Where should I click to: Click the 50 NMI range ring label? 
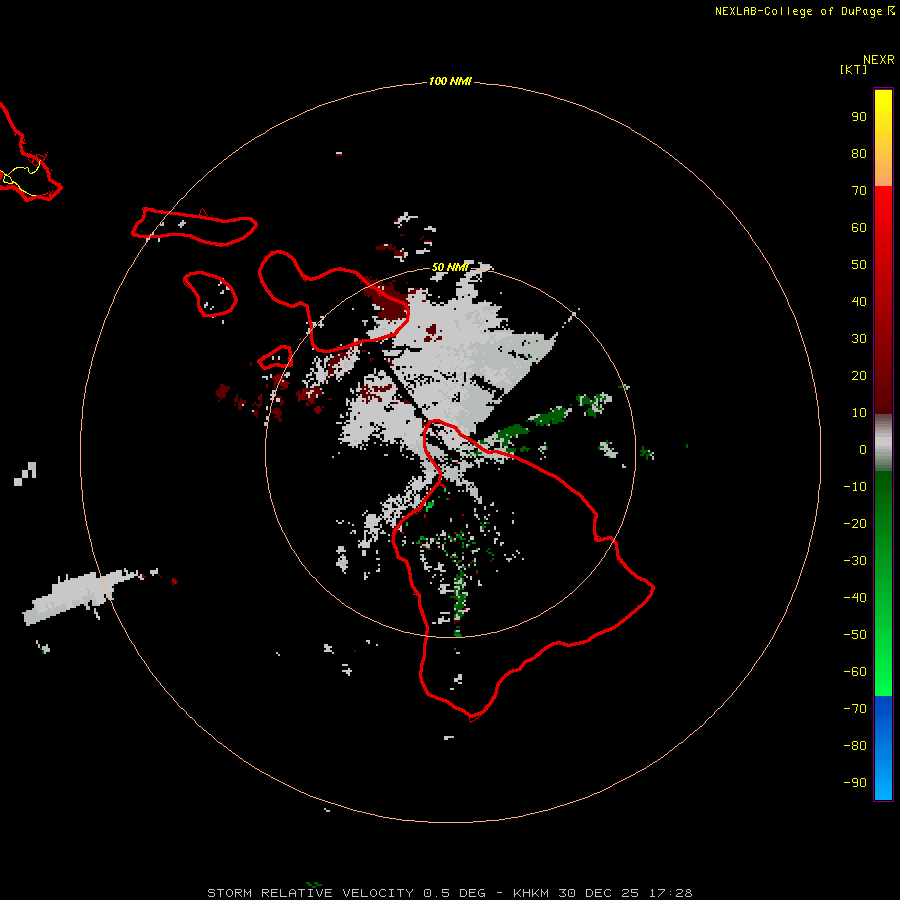pyautogui.click(x=449, y=267)
